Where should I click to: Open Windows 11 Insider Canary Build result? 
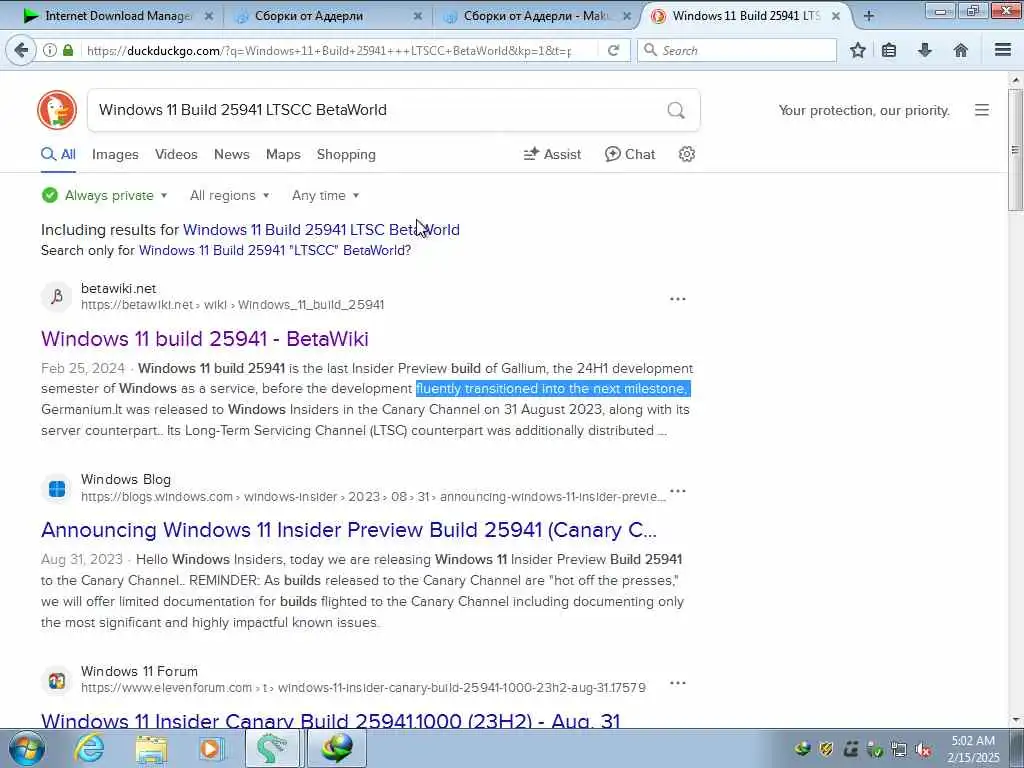click(x=330, y=721)
